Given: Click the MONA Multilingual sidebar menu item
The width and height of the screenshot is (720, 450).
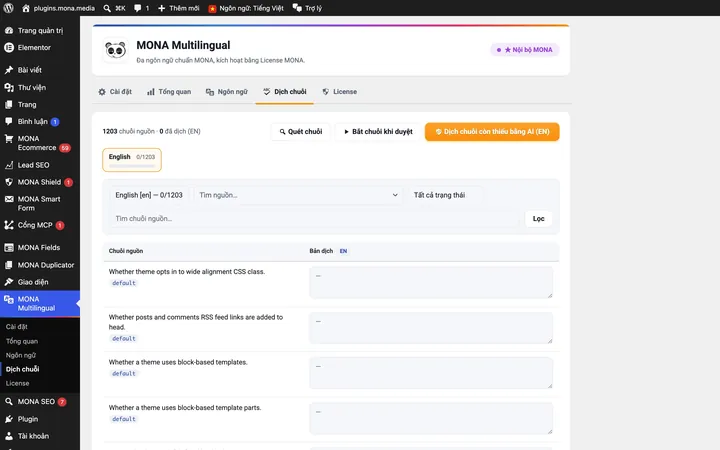Looking at the screenshot, I should click(x=40, y=304).
